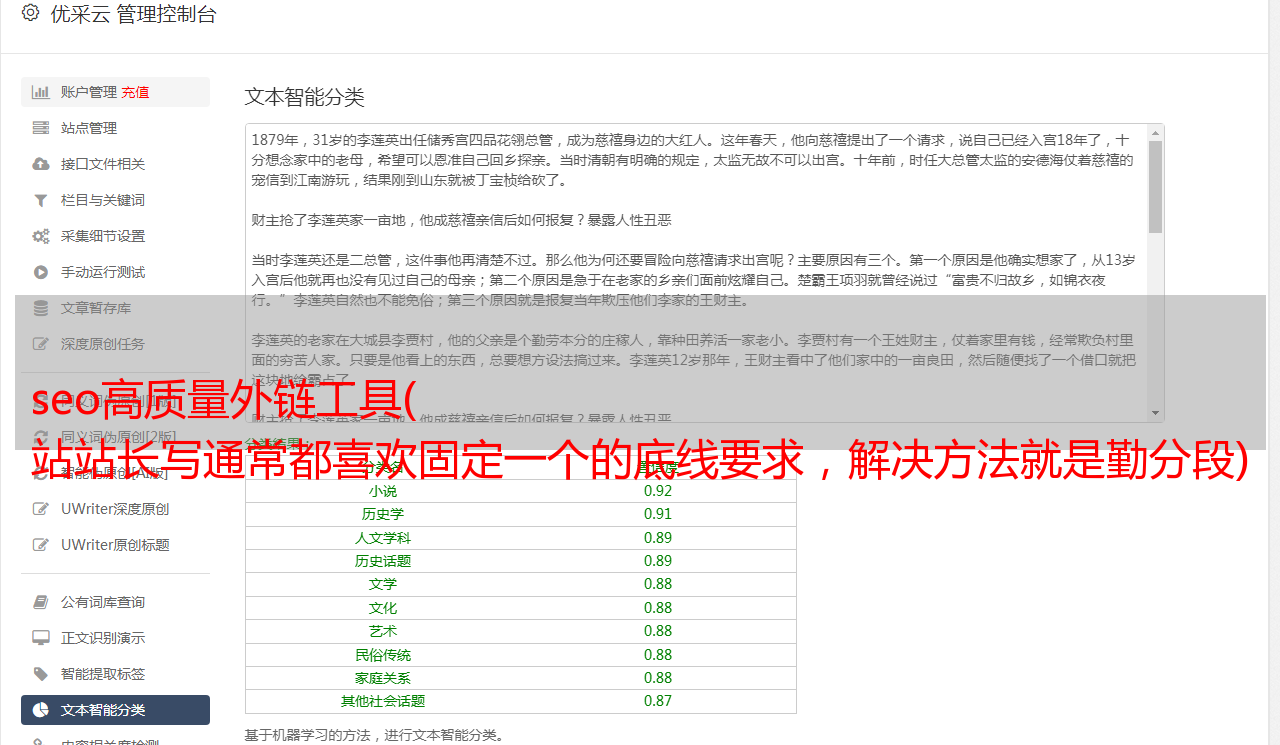Click the funnel icon for 栏目与关键词

coord(41,200)
